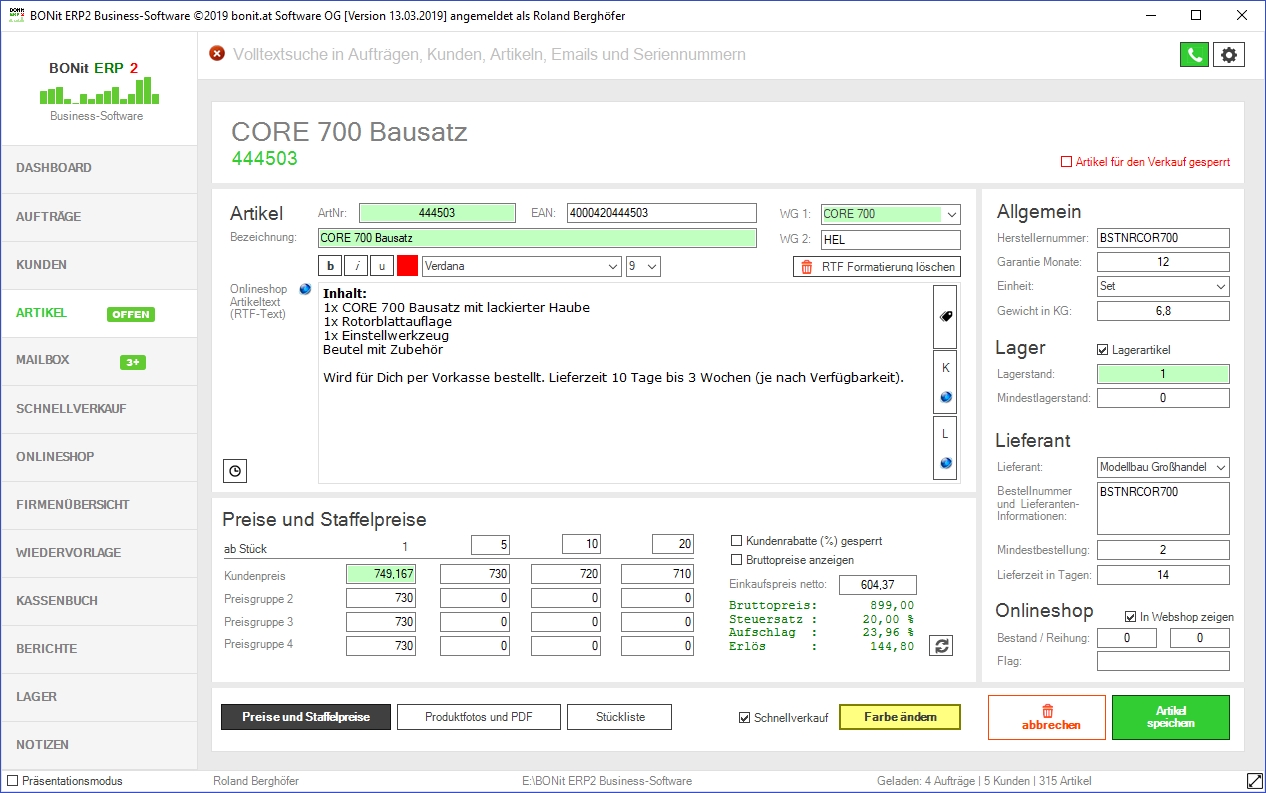
Task: Click the Bestellnummer Lieferanten-Informationen text box
Action: click(x=1163, y=509)
